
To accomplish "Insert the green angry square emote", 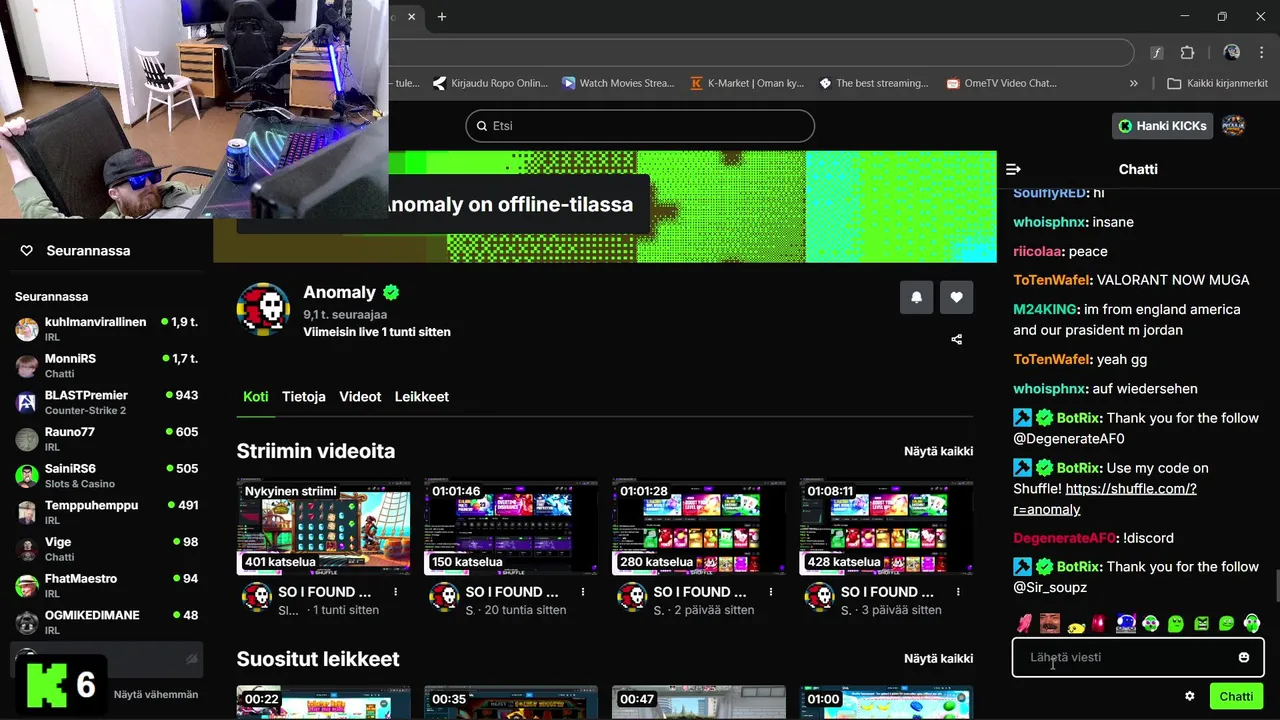I will 1201,624.
